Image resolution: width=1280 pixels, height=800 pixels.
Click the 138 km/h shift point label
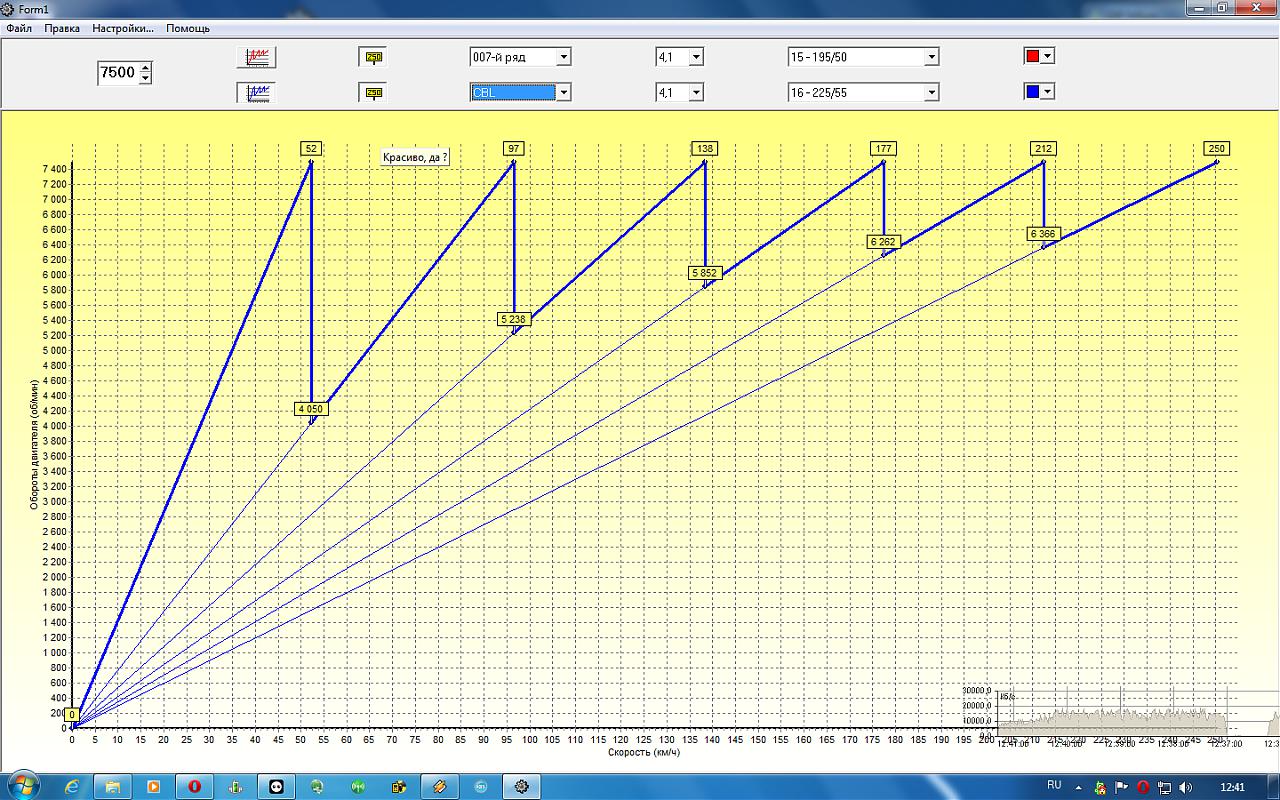pos(705,148)
